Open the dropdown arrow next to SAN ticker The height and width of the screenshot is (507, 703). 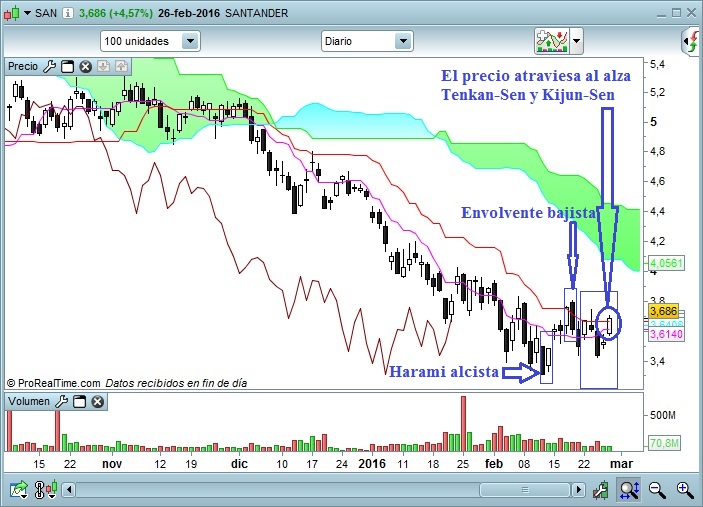tap(27, 13)
